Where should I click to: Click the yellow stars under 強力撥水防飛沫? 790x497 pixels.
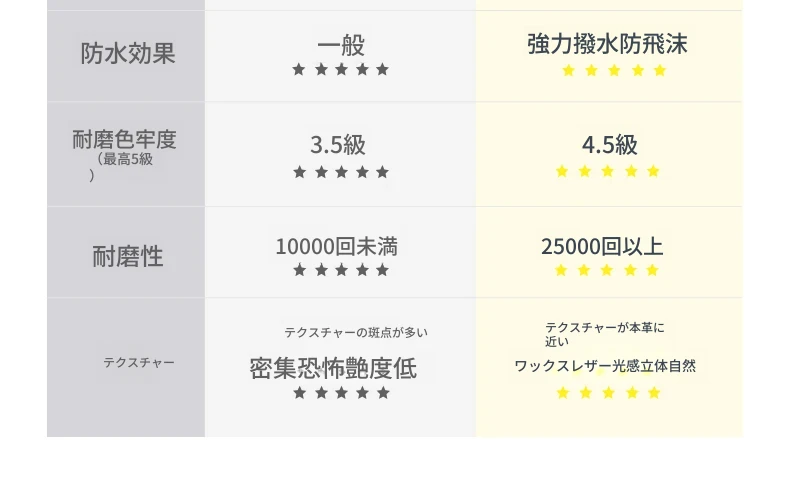pyautogui.click(x=614, y=71)
